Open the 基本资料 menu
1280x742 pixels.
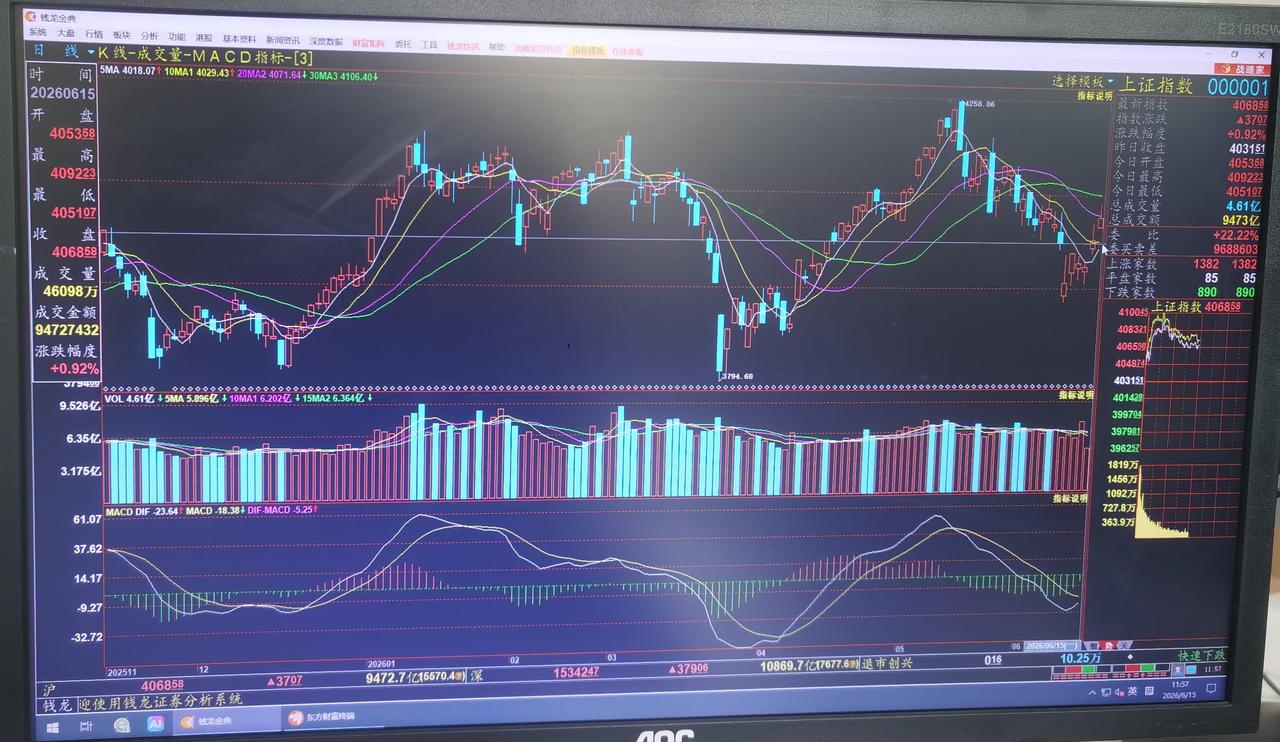(x=239, y=38)
